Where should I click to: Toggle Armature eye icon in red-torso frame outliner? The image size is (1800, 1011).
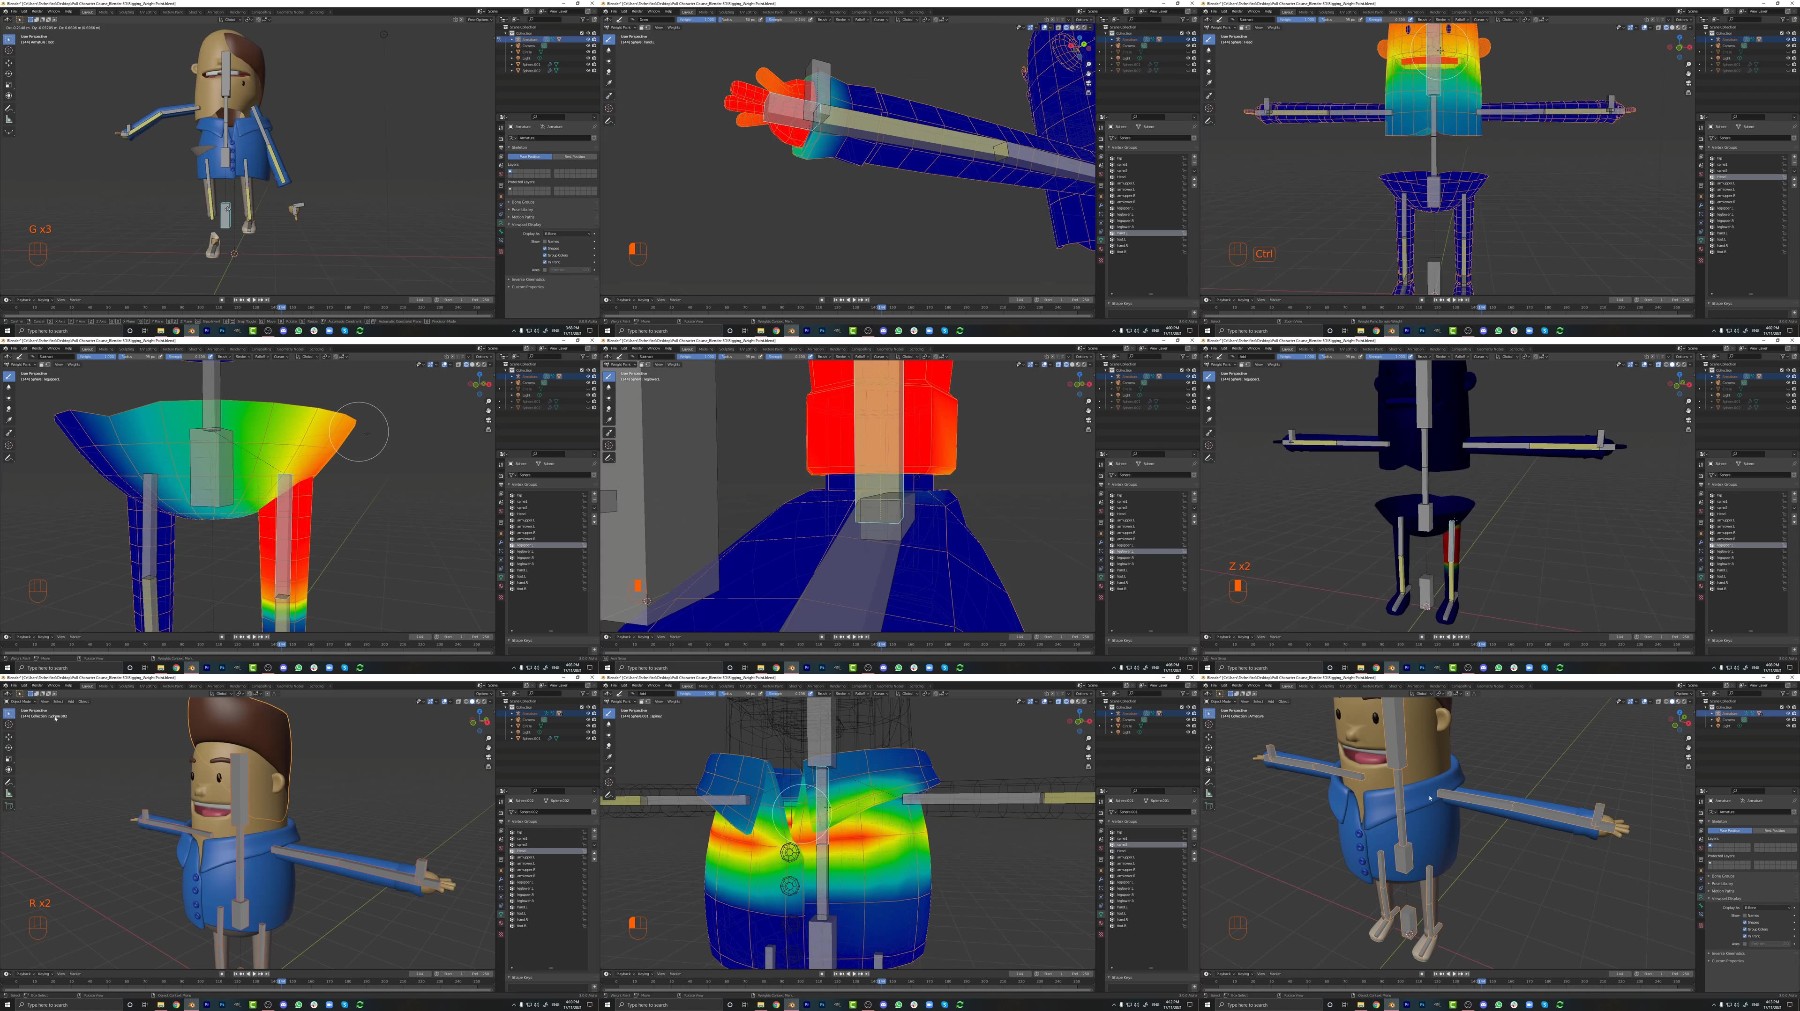coord(1188,376)
